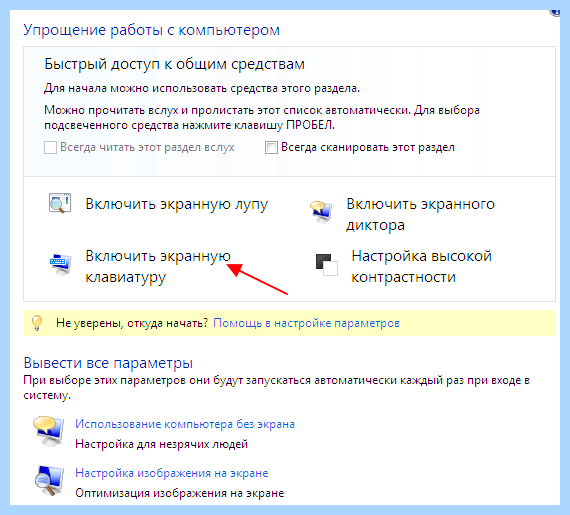
Task: Click the Вывести все параметры heading
Action: click(x=108, y=363)
